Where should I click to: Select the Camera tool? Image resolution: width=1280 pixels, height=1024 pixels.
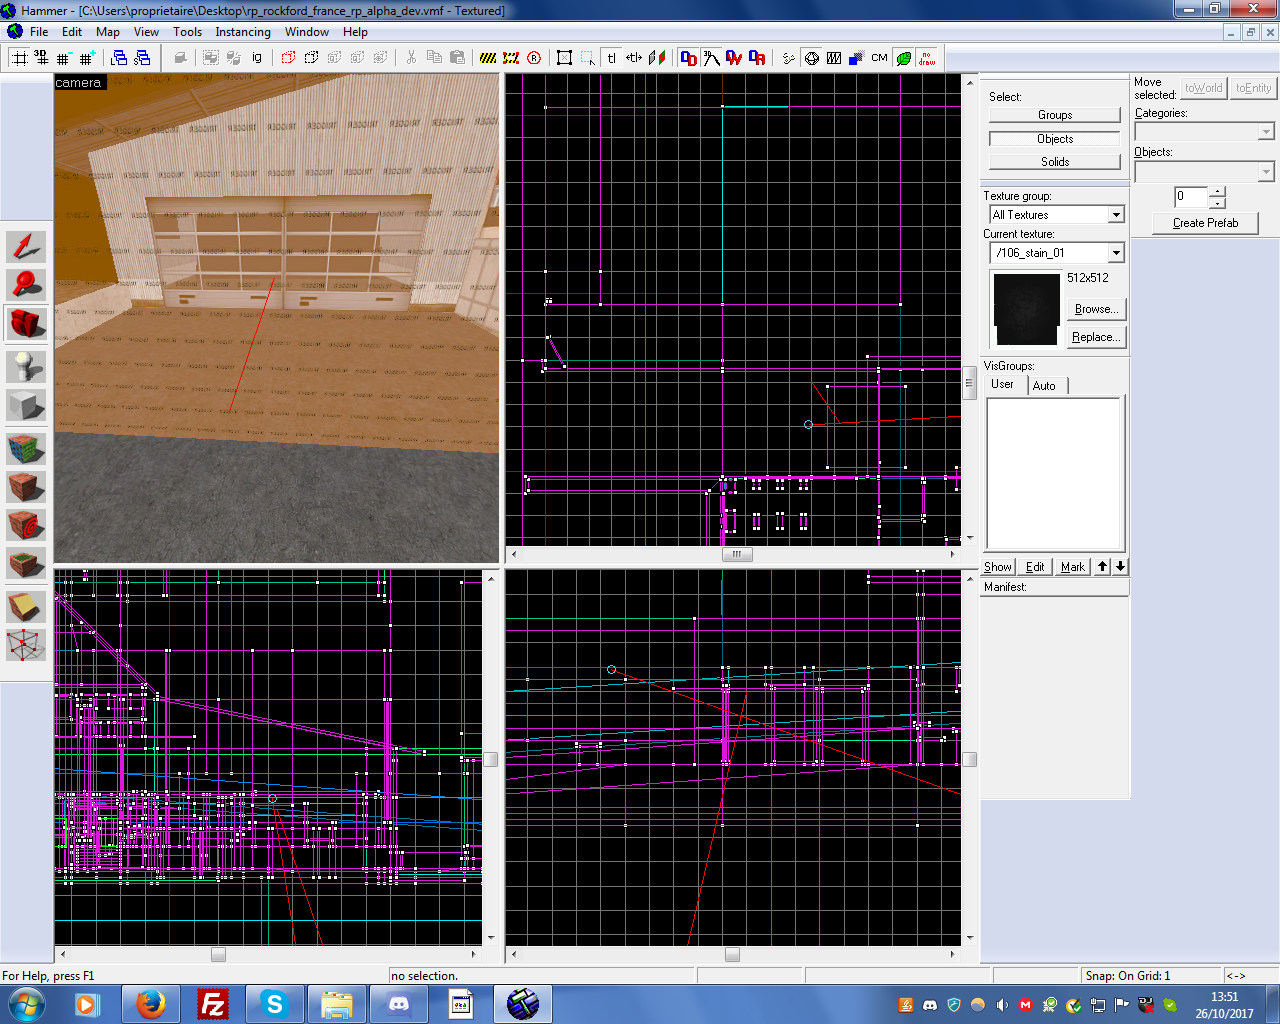click(26, 324)
